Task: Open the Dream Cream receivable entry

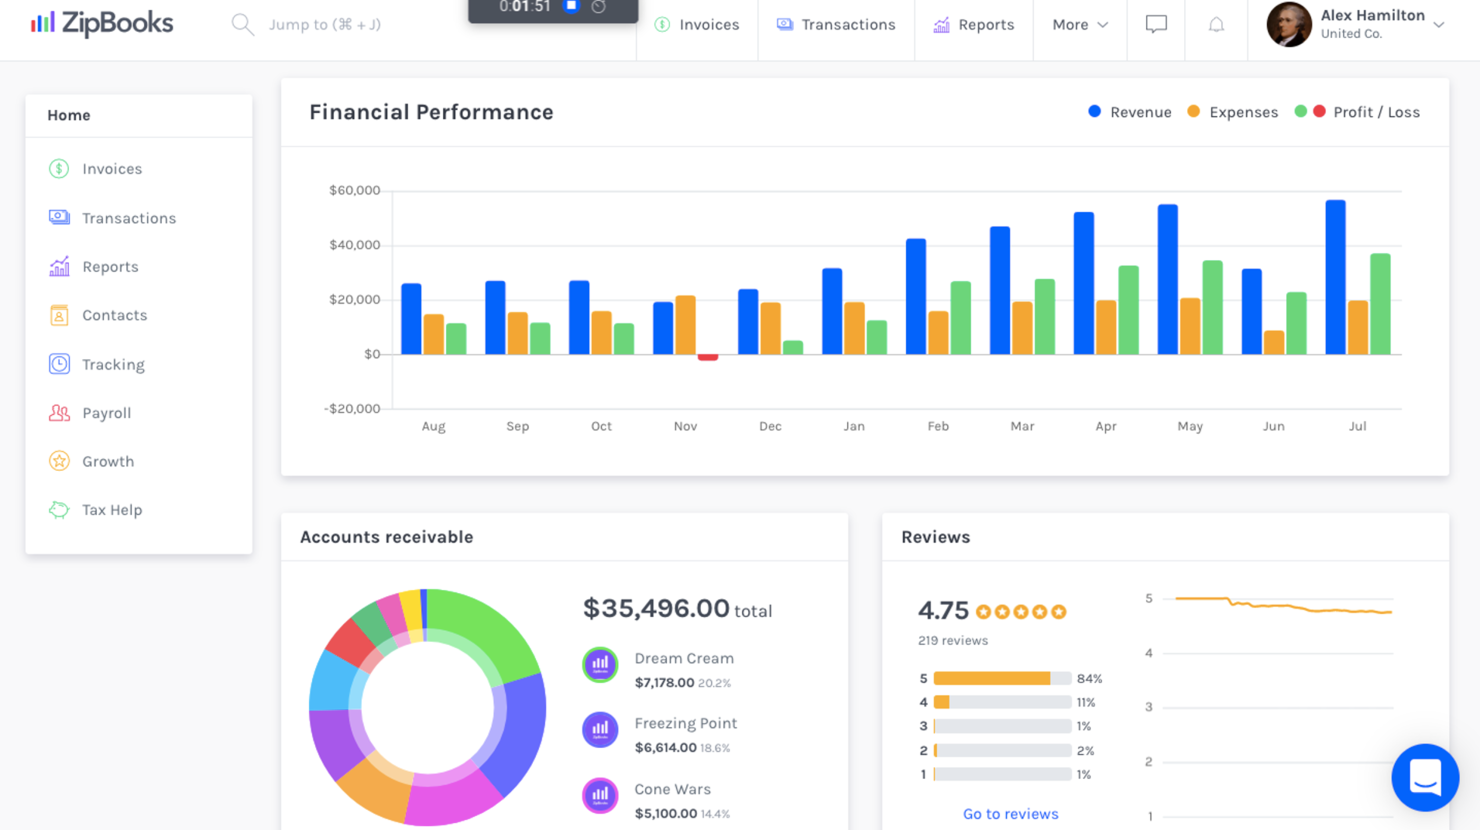Action: [684, 669]
